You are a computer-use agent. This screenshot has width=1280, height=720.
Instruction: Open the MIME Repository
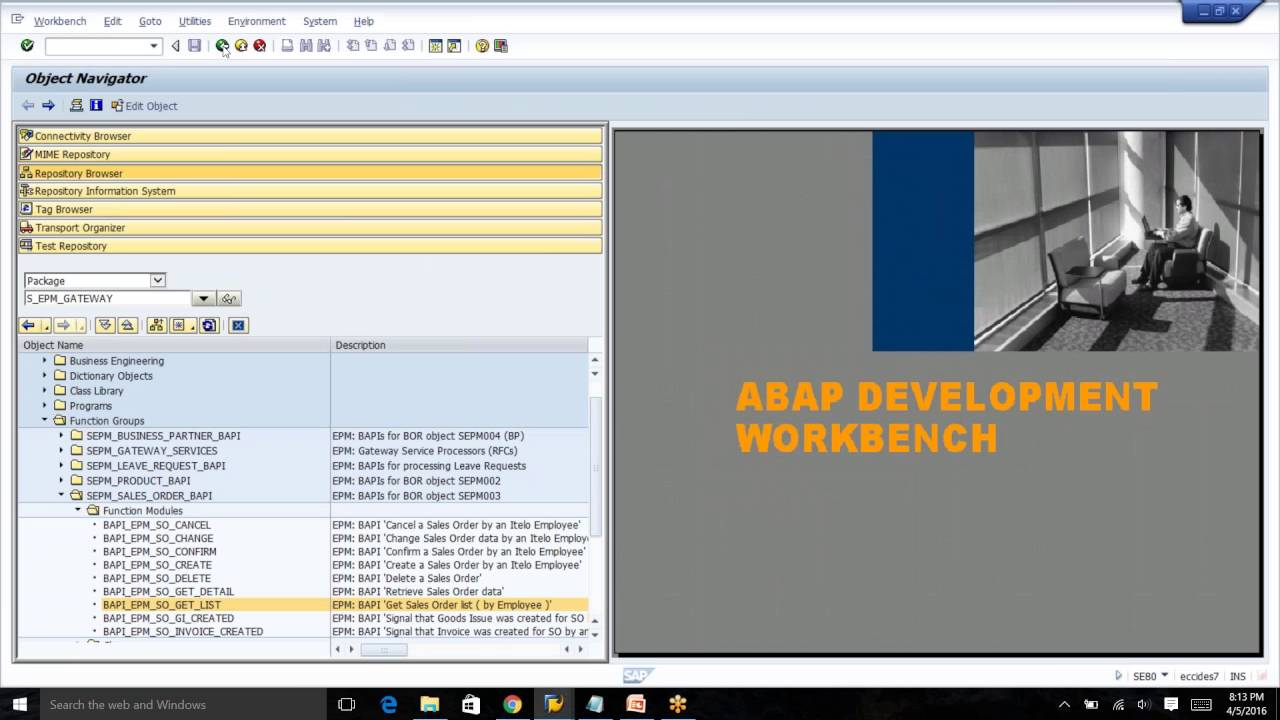tap(310, 154)
